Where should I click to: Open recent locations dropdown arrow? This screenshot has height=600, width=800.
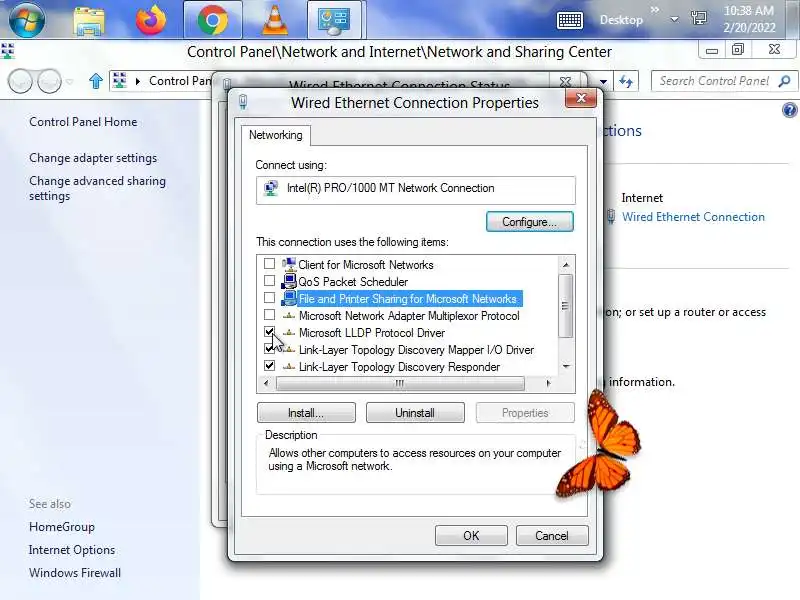[70, 81]
